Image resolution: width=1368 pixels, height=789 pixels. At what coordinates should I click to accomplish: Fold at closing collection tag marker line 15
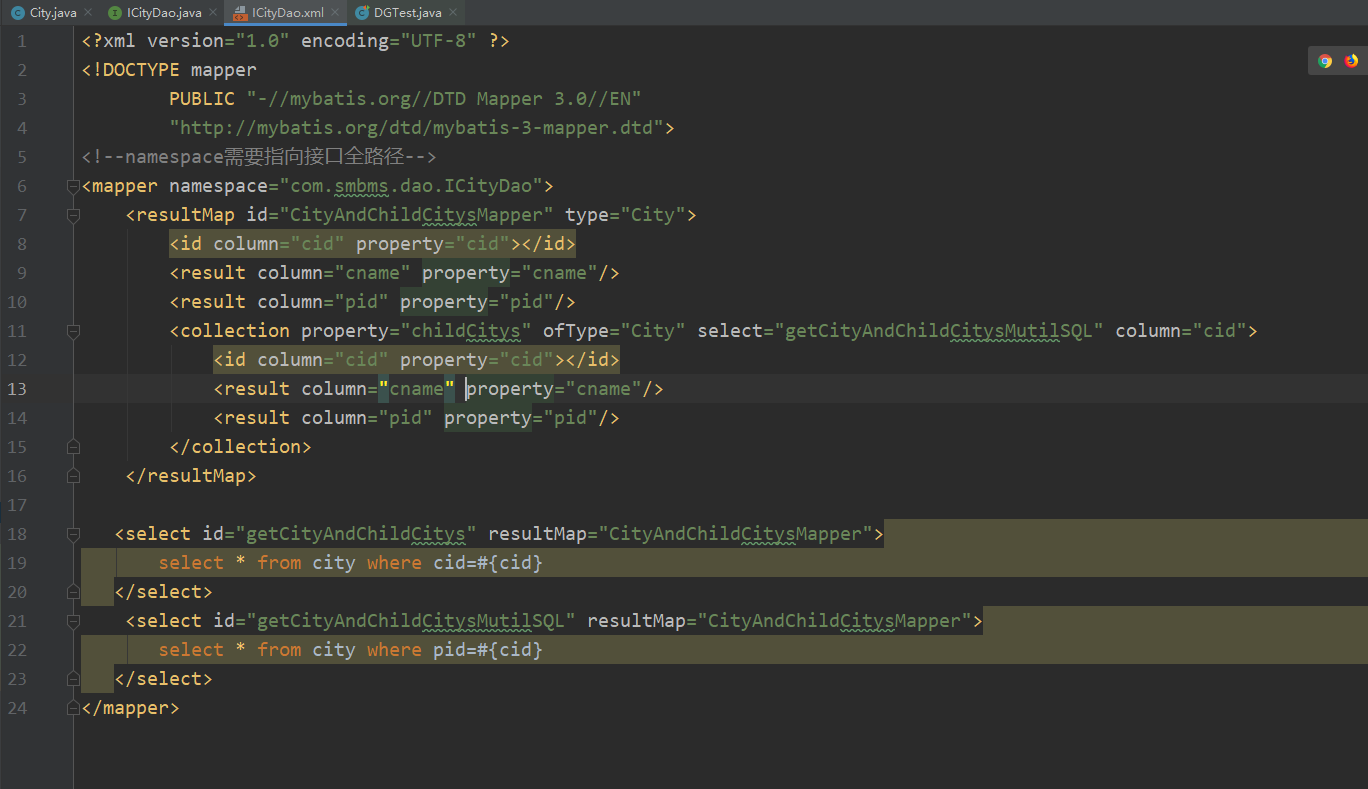click(x=72, y=447)
